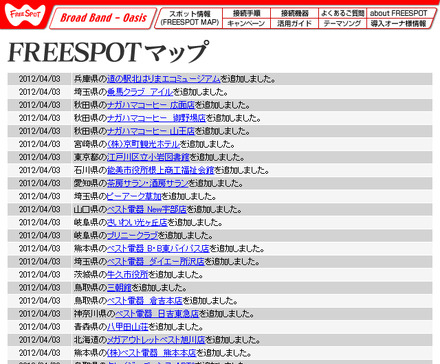
Task: Open ナガハマコーヒー 広面店 link
Action: [151, 105]
